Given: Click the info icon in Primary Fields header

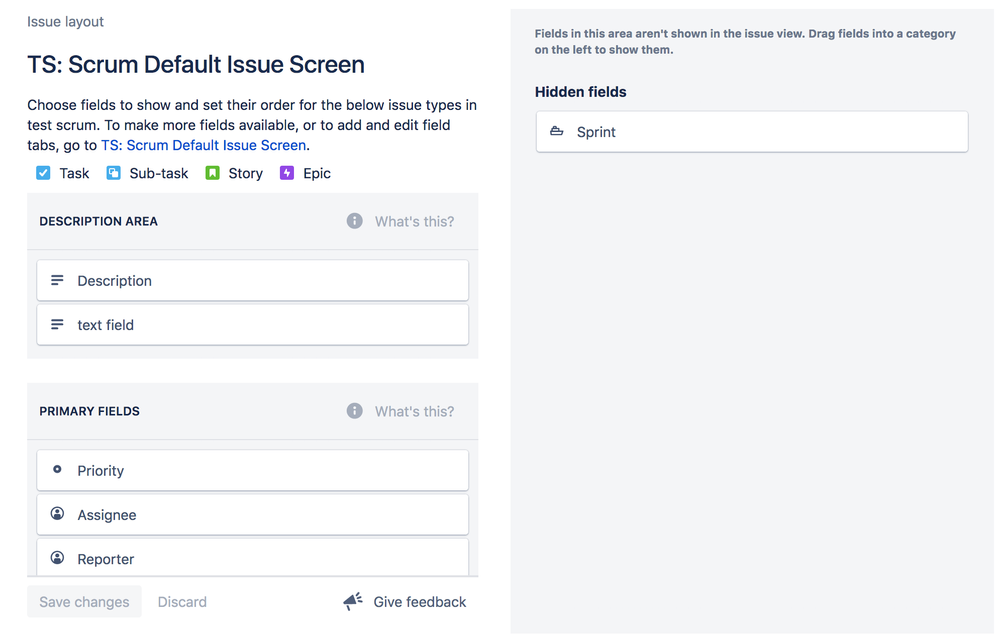Looking at the screenshot, I should tap(354, 410).
